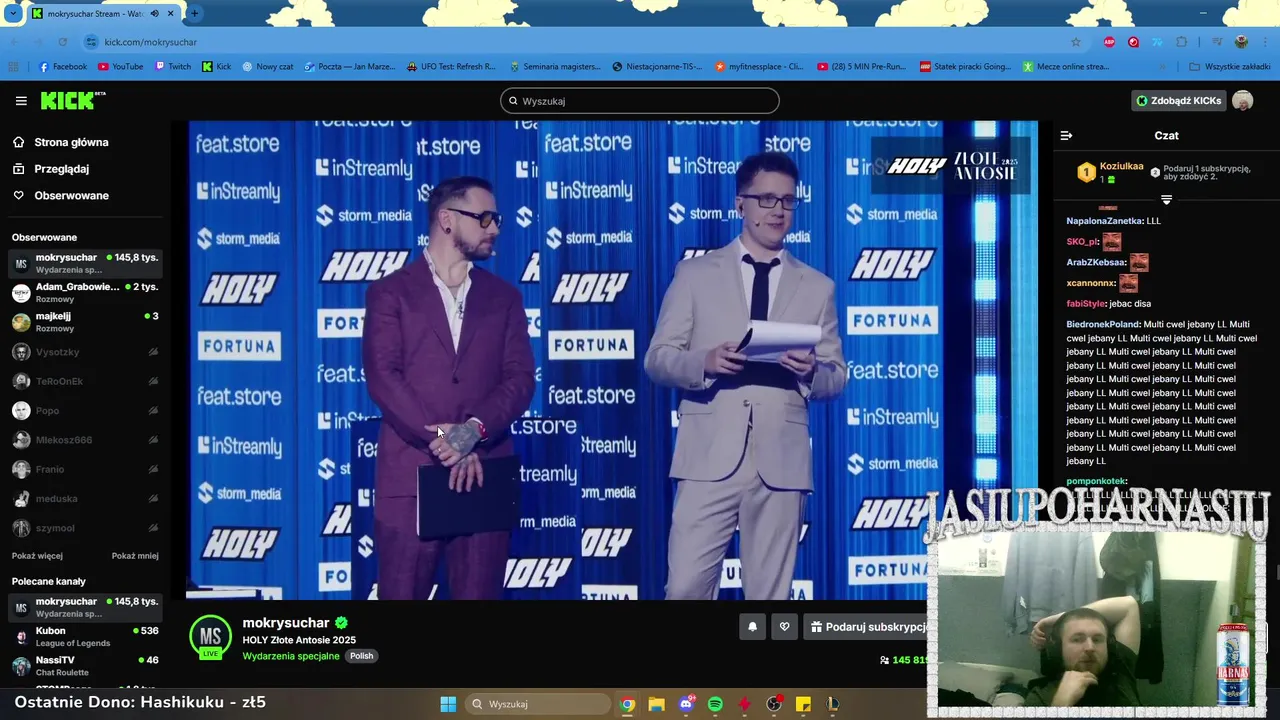Open File Explorer from taskbar
The width and height of the screenshot is (1280, 720).
click(x=656, y=704)
